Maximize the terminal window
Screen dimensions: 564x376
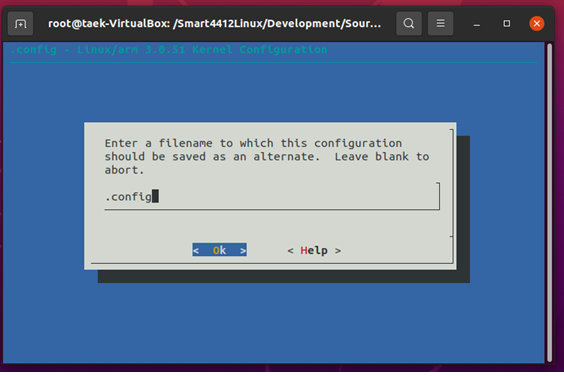pyautogui.click(x=506, y=24)
